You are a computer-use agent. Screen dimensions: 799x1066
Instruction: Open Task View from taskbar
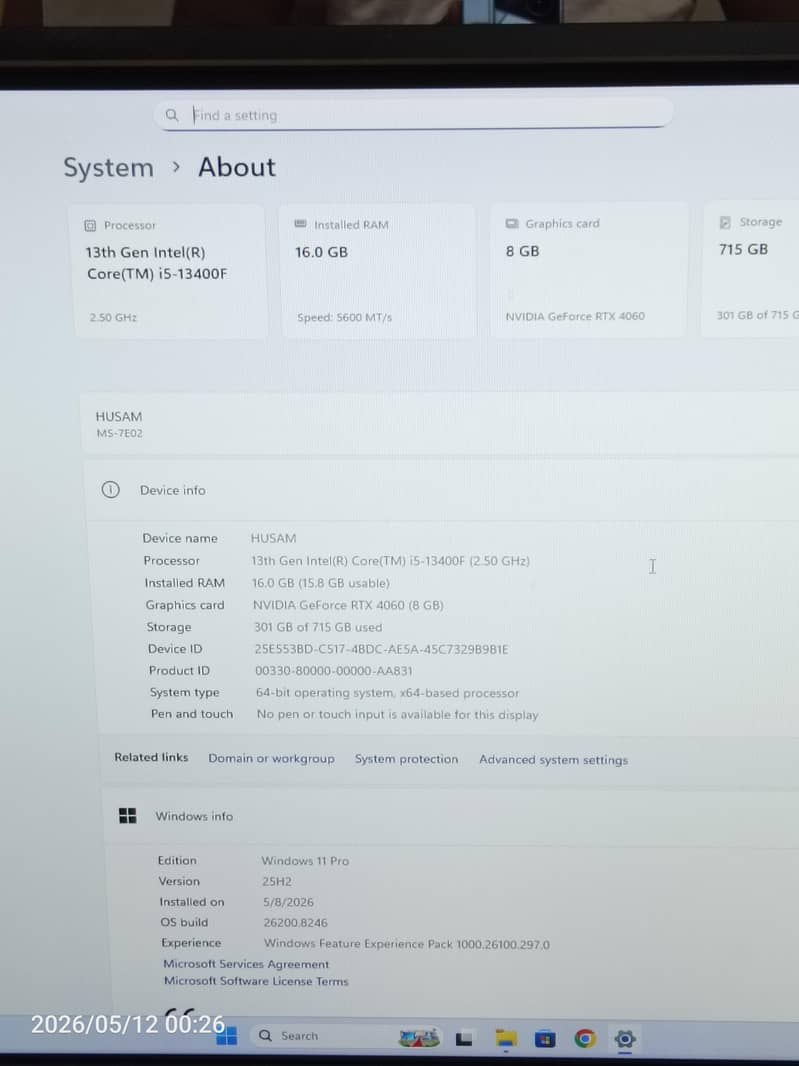pyautogui.click(x=464, y=1039)
